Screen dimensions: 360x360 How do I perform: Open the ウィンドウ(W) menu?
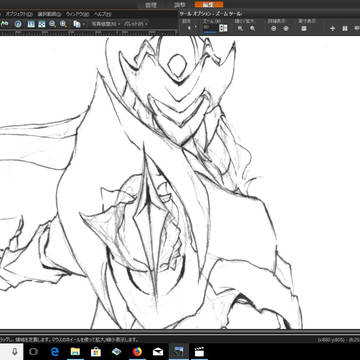click(77, 14)
